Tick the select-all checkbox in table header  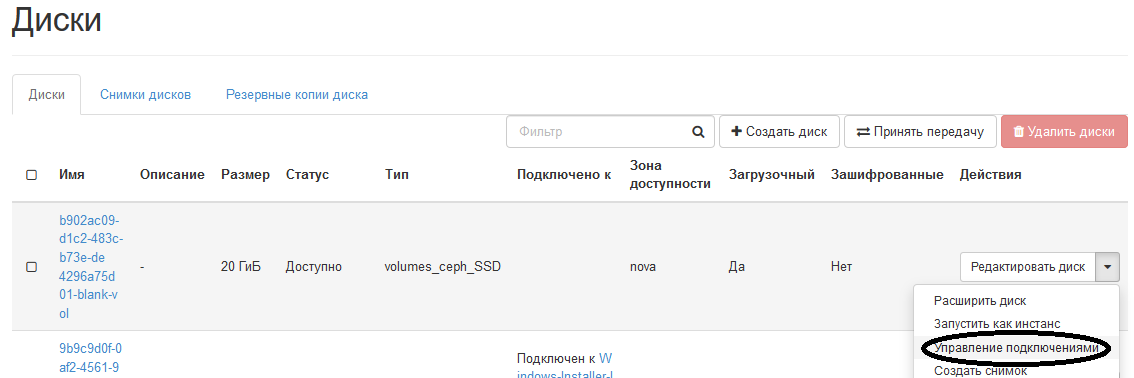tap(31, 175)
